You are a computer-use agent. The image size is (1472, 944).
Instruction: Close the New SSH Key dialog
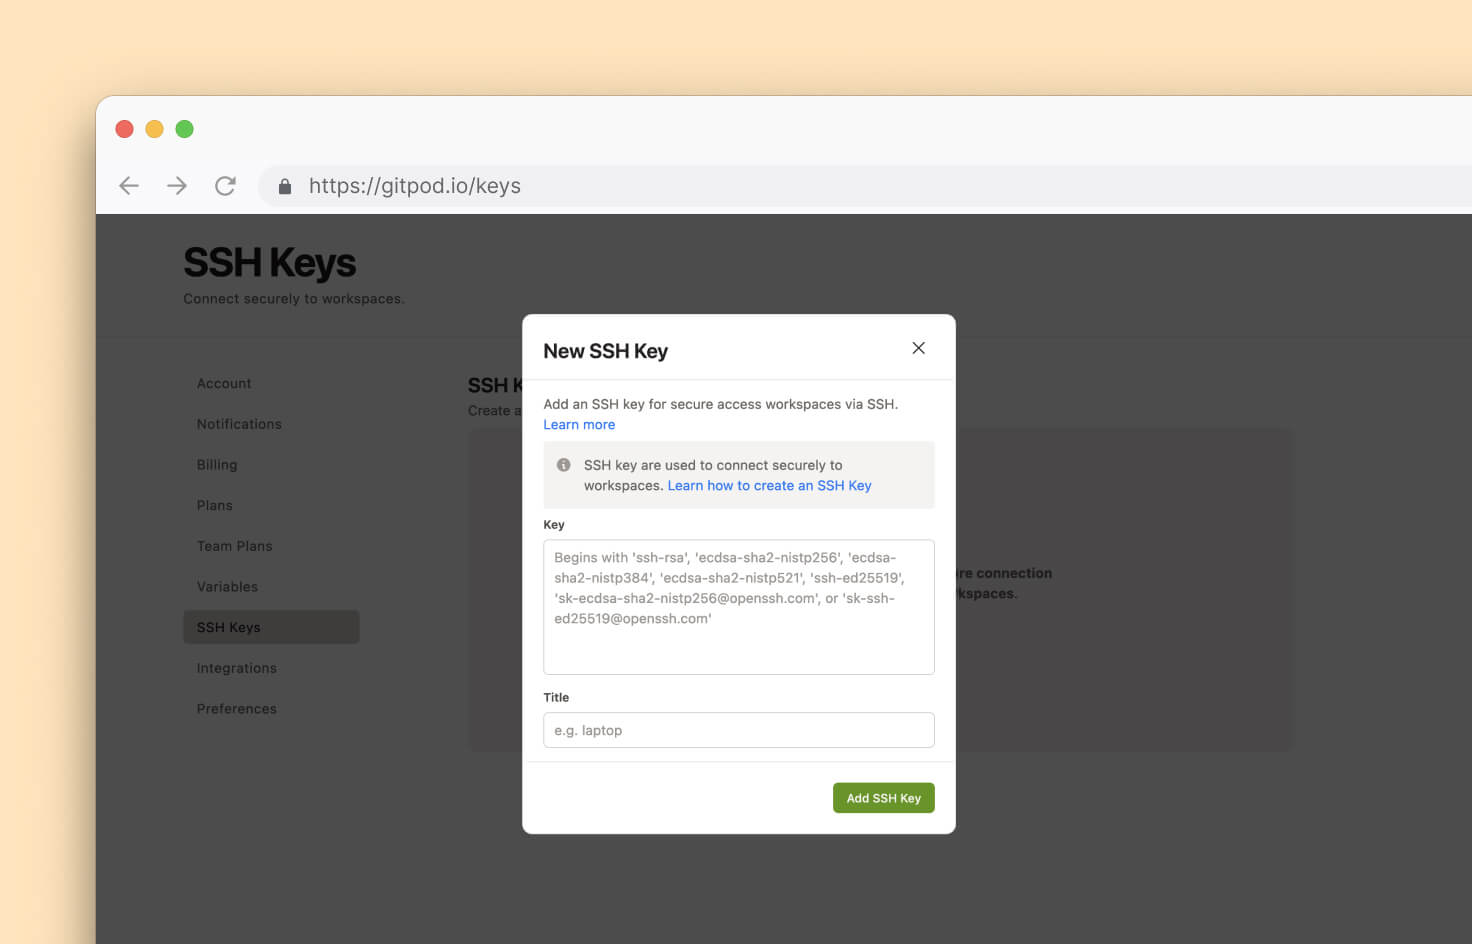918,348
